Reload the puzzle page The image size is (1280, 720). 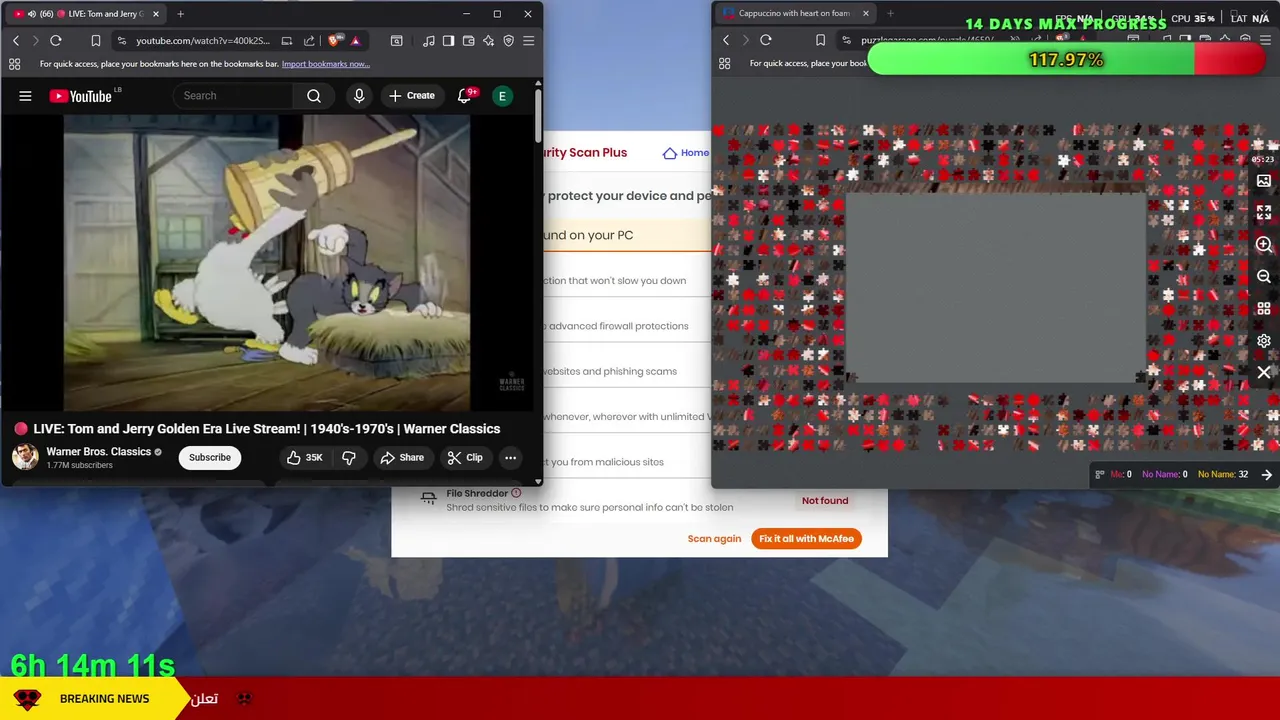coord(766,40)
